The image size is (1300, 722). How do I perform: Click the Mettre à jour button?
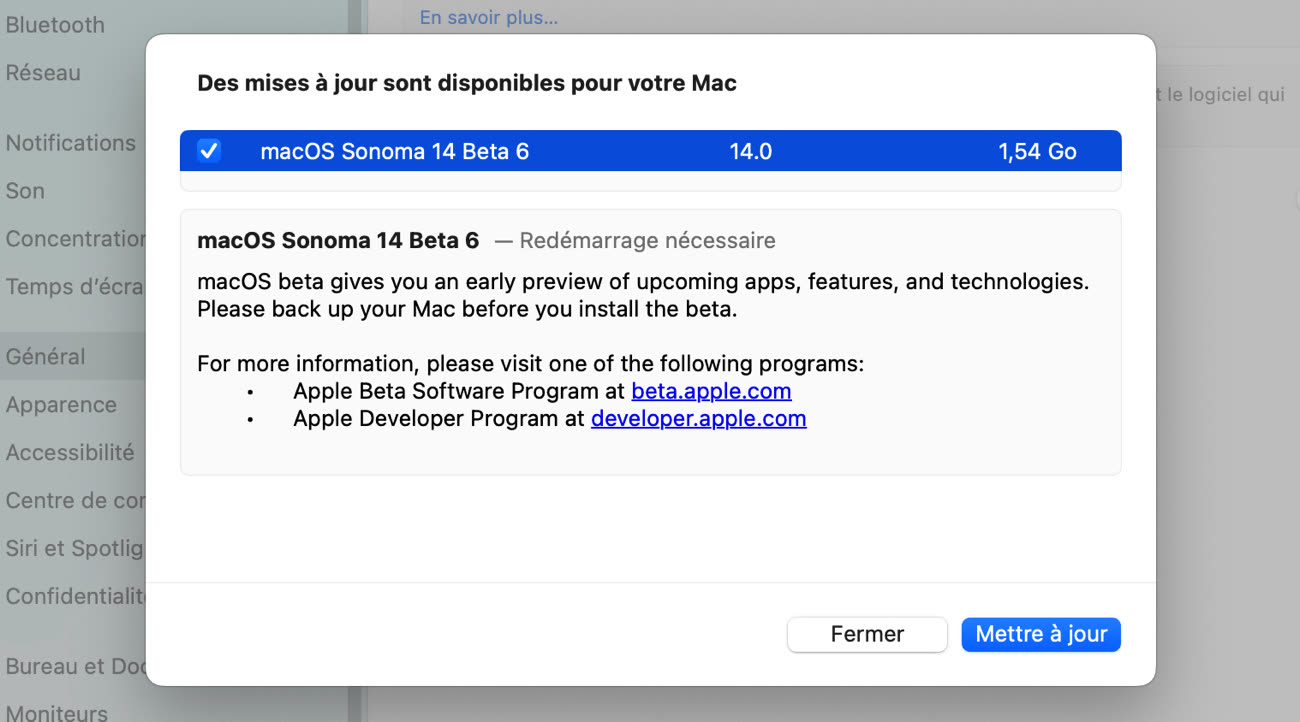pyautogui.click(x=1041, y=634)
